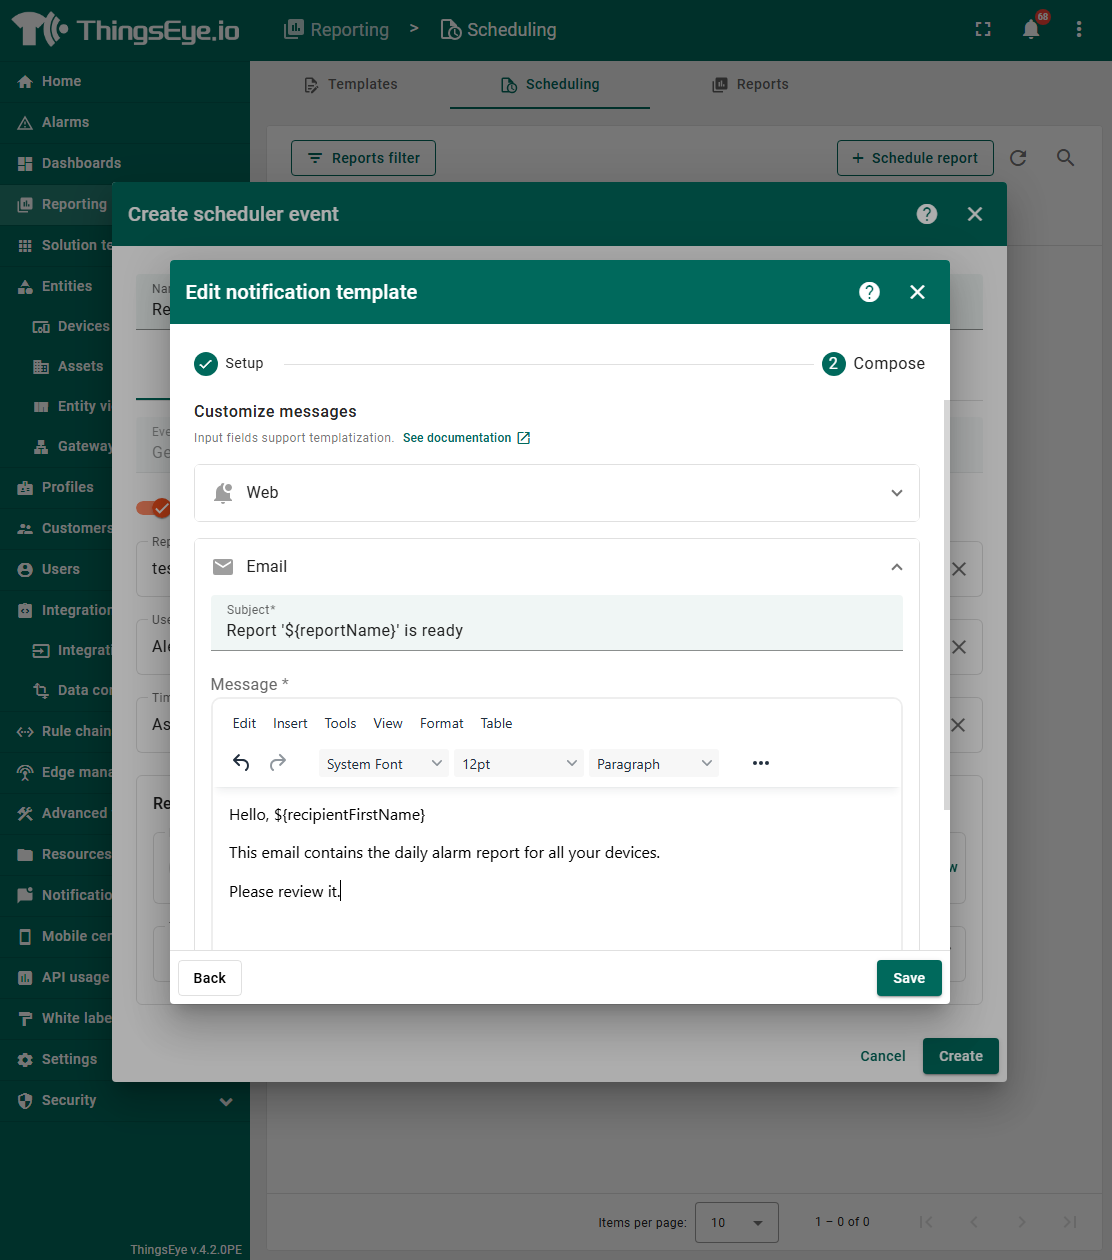The height and width of the screenshot is (1260, 1112).
Task: Open the Paragraph style dropdown
Action: 654,764
